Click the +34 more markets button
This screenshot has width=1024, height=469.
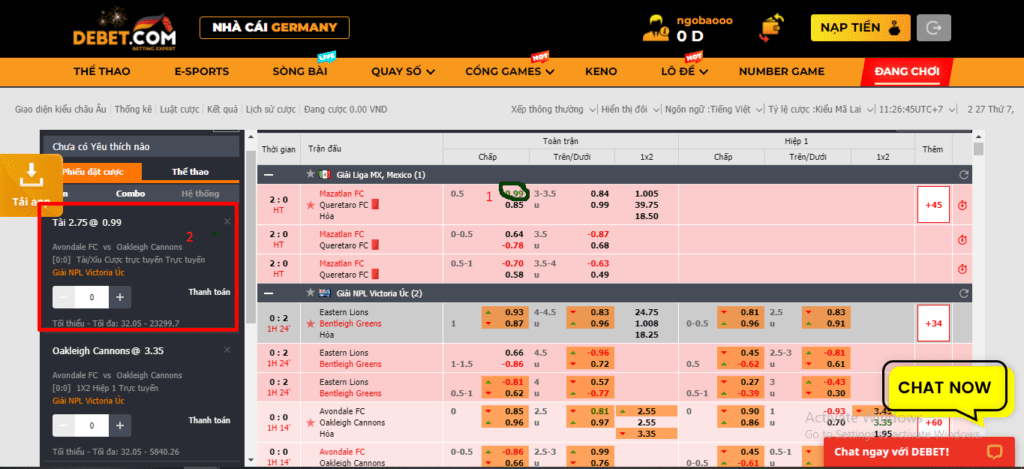(933, 323)
